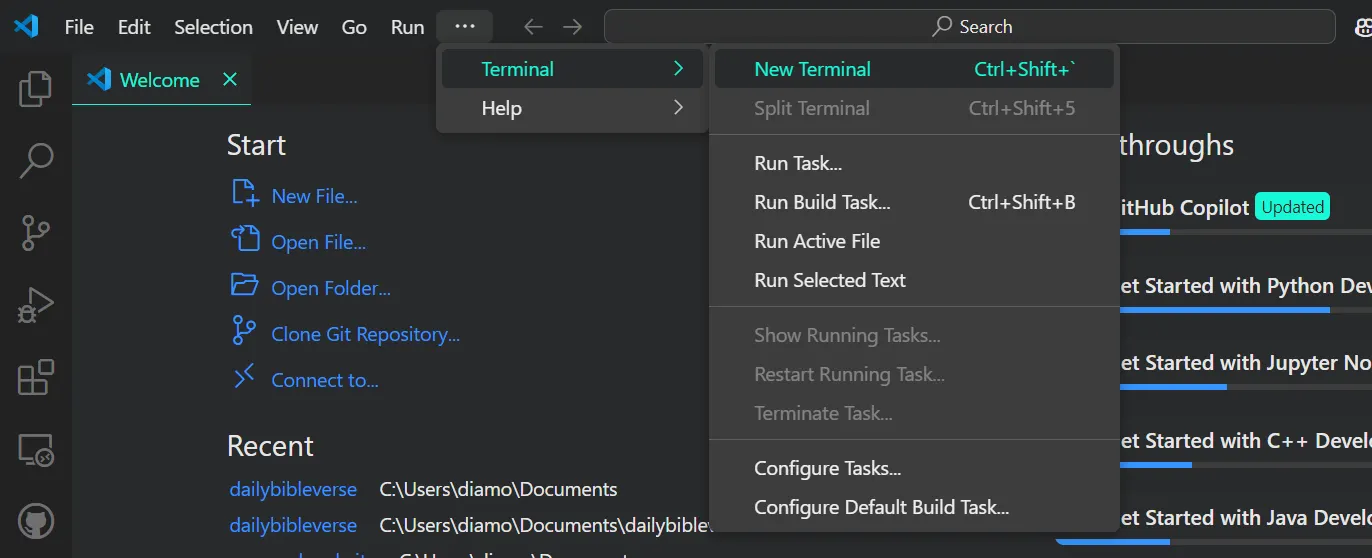The width and height of the screenshot is (1372, 558).
Task: Open the GitHub icon in activity bar
Action: click(x=36, y=521)
